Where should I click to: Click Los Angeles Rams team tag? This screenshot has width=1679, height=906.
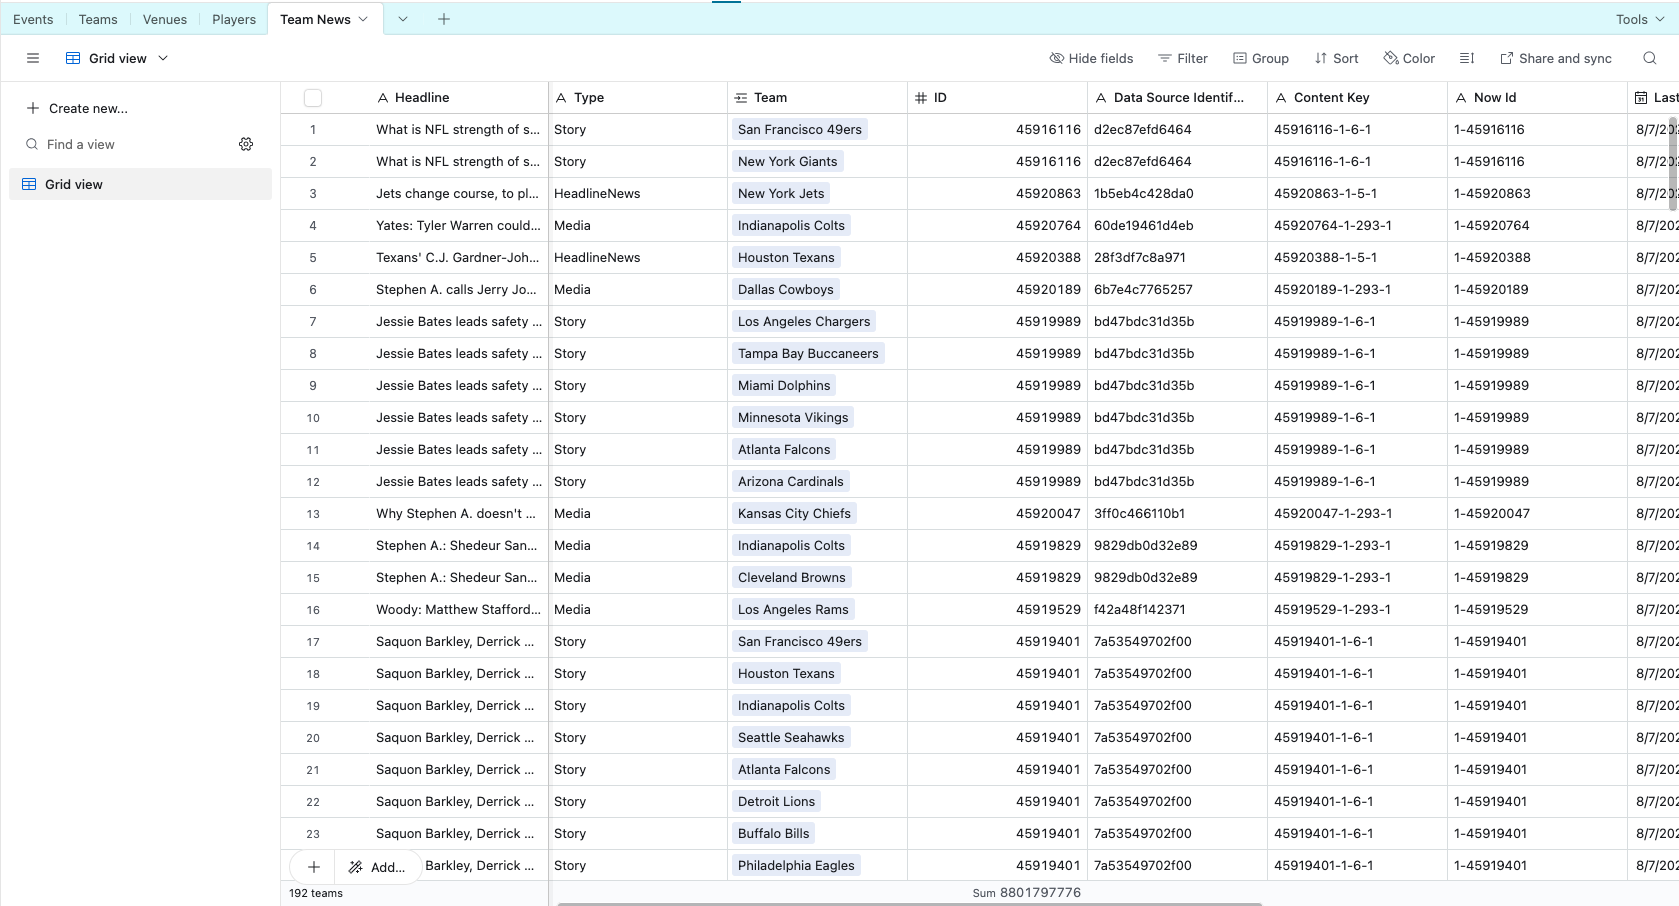click(x=793, y=609)
